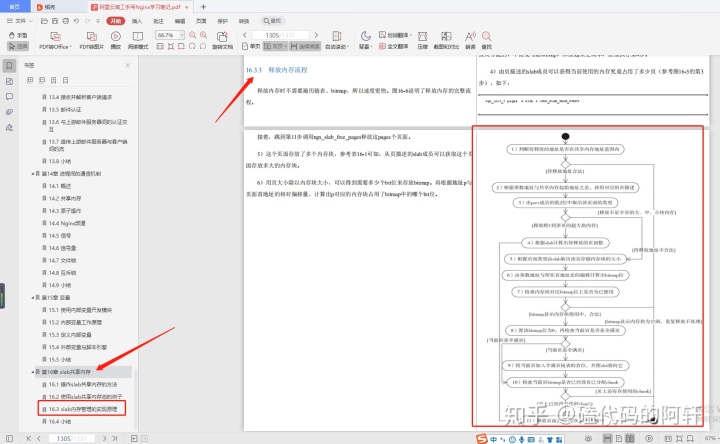Toggle eye protection mode in status bar
The width and height of the screenshot is (720, 444).
point(588,438)
